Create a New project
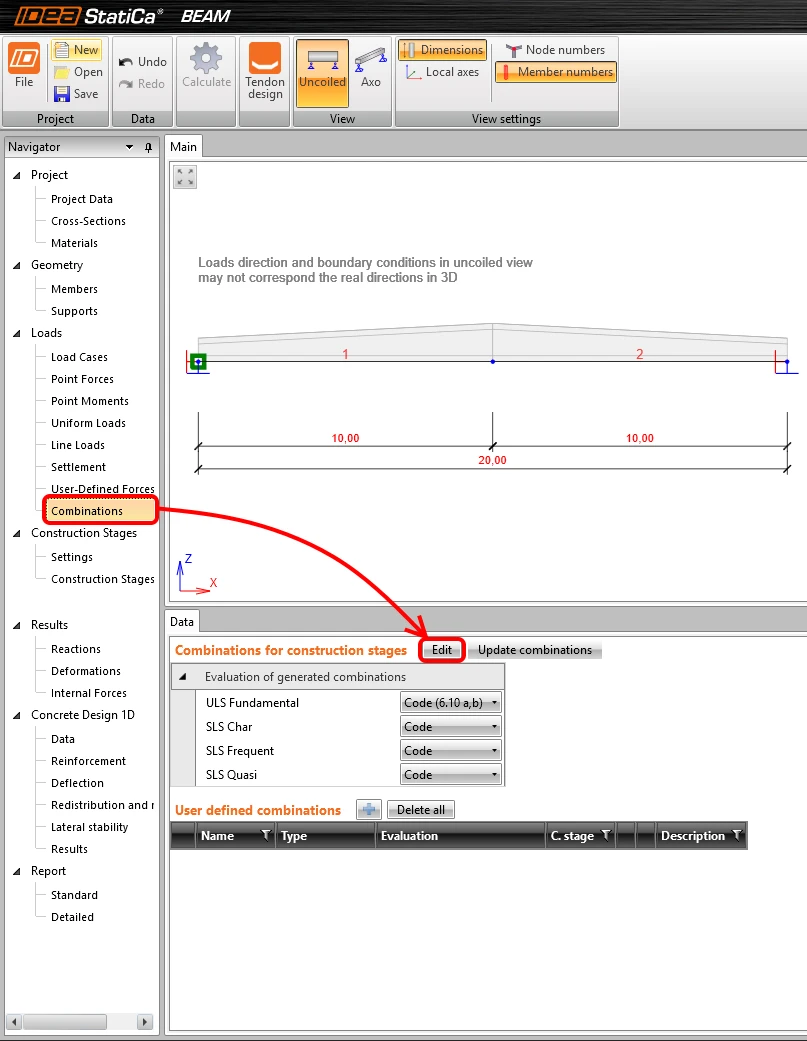The height and width of the screenshot is (1041, 807). [76, 50]
